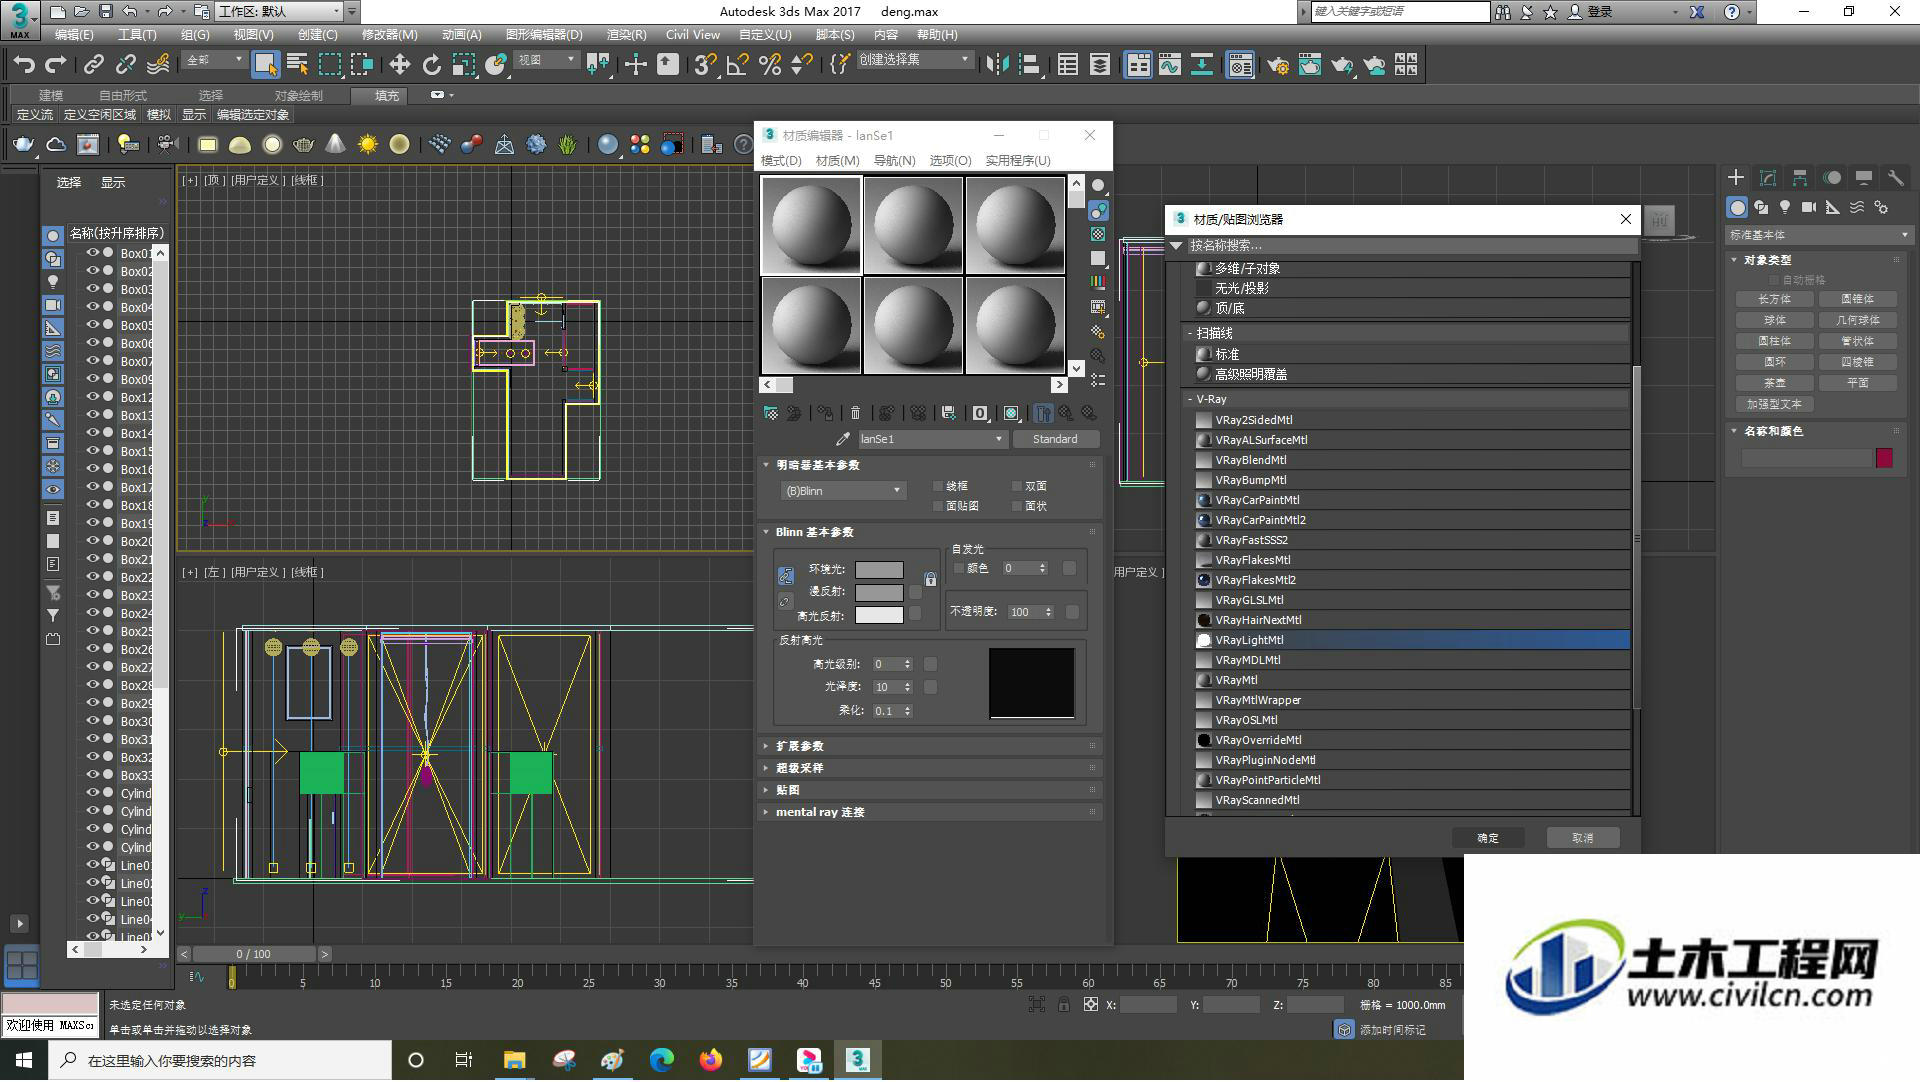
Task: Click the Undo arrow in main toolbar
Action: click(24, 65)
